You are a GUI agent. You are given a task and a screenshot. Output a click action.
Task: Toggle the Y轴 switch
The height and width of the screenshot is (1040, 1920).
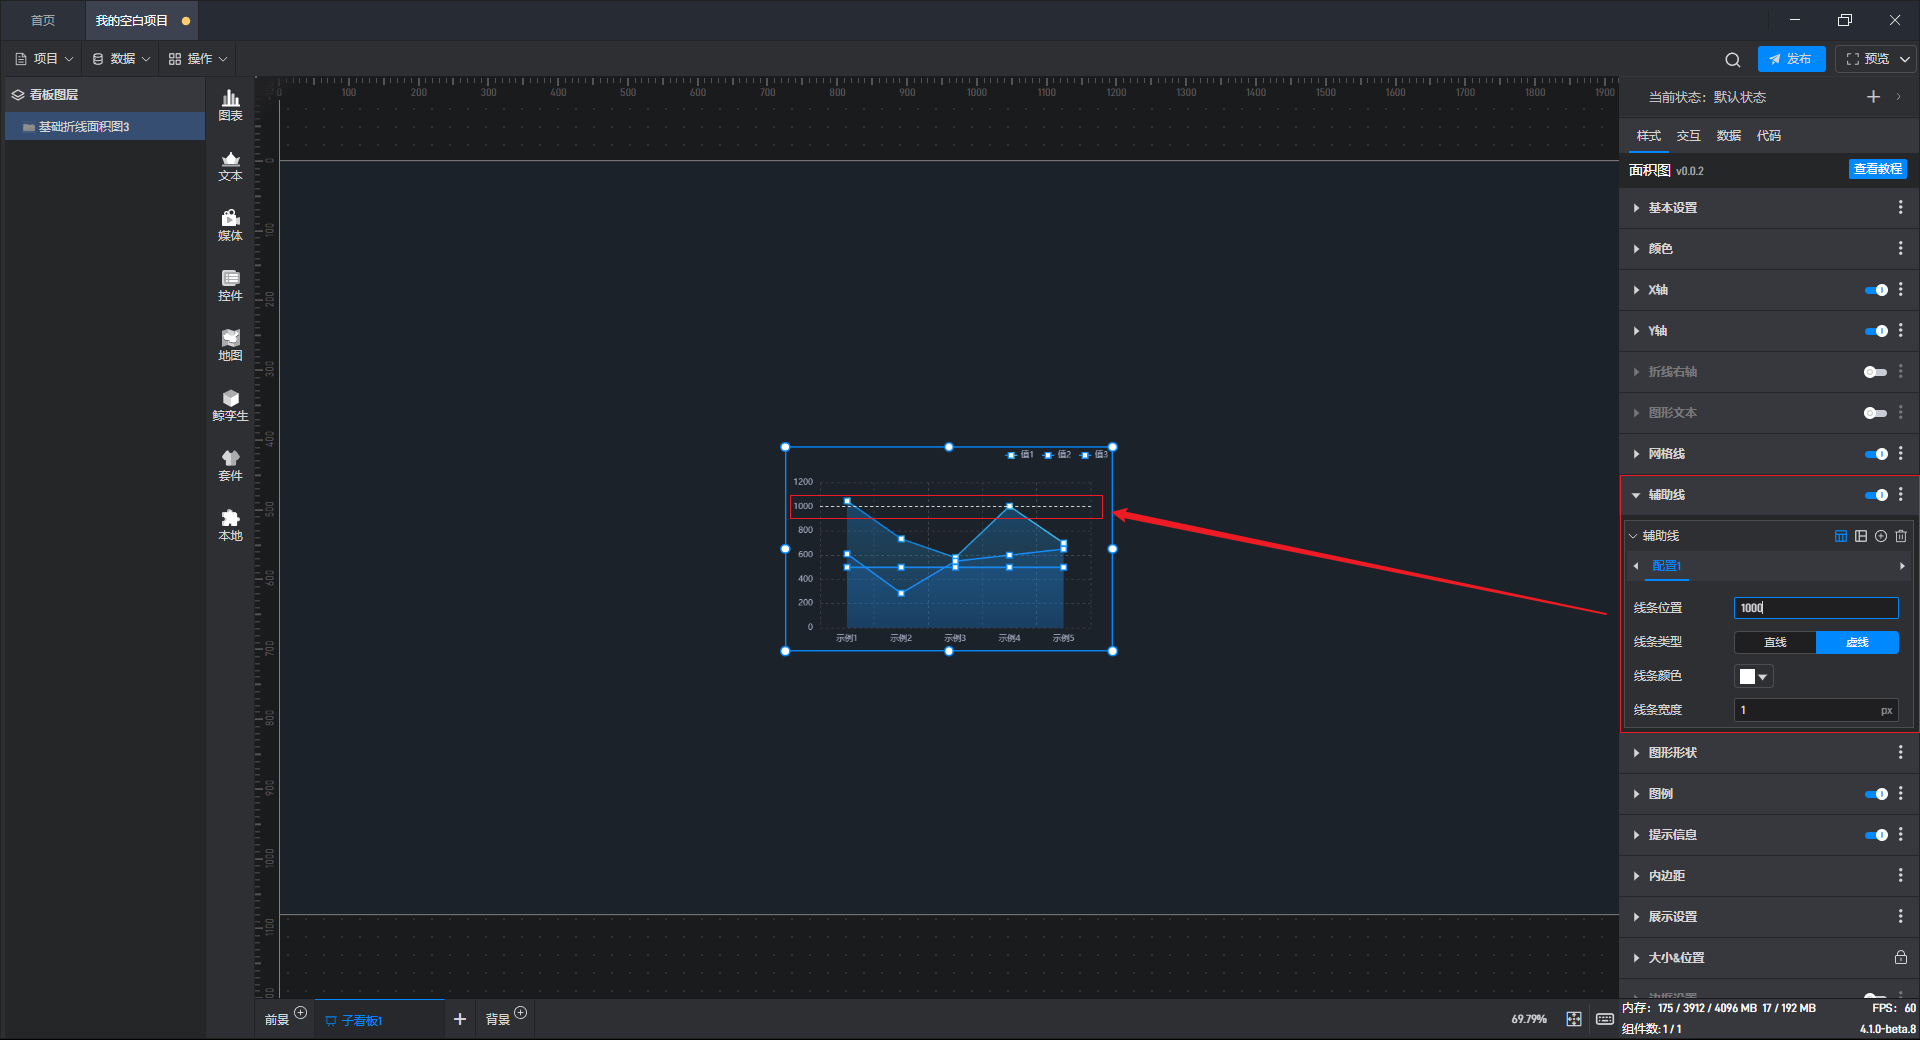(x=1876, y=331)
